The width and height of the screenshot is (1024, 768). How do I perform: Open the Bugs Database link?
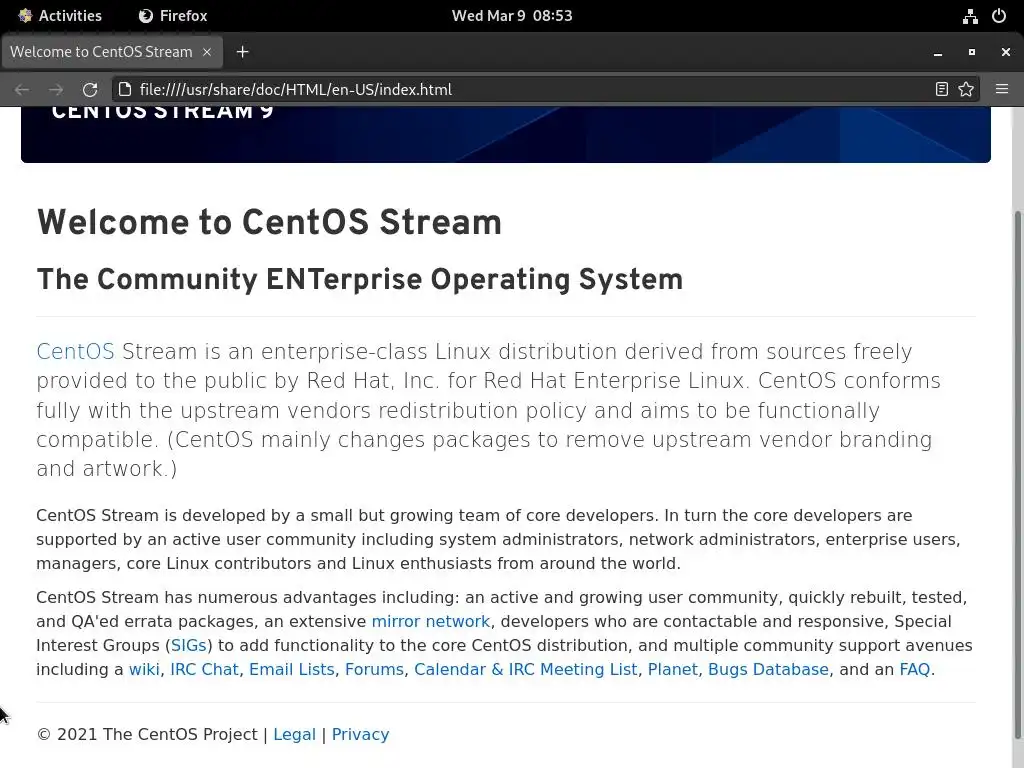coord(769,669)
